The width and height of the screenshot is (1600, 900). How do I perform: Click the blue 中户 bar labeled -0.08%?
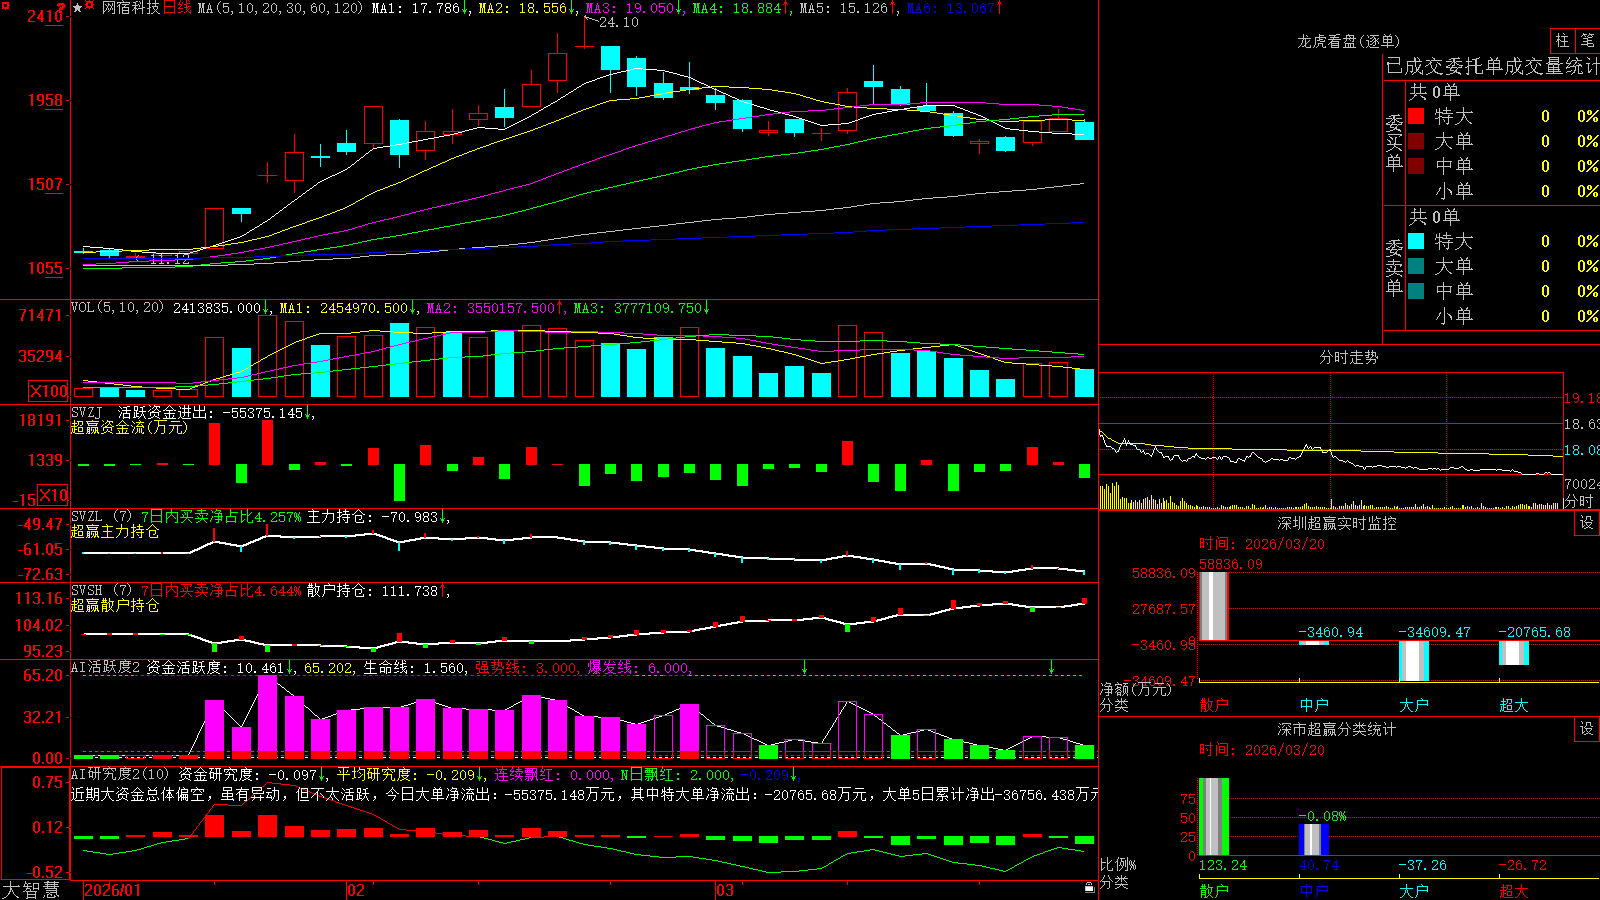pyautogui.click(x=1314, y=839)
